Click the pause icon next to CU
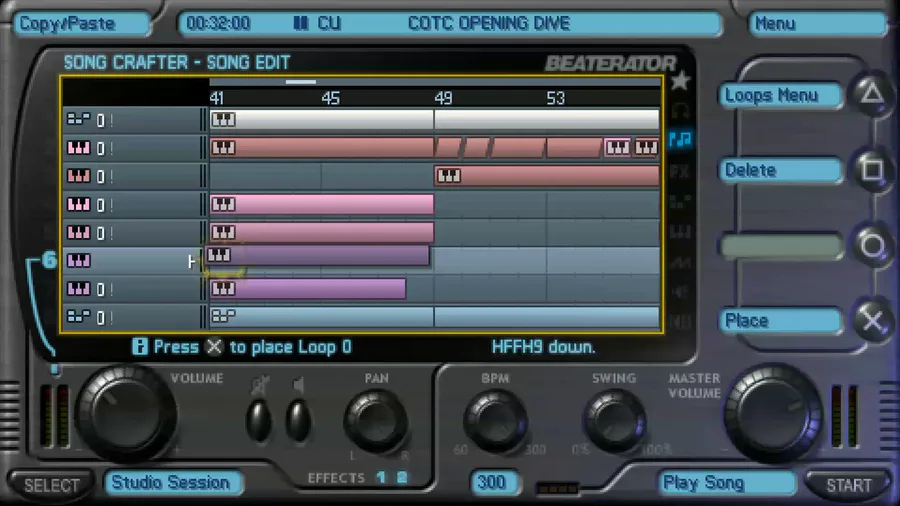This screenshot has height=506, width=900. click(301, 24)
